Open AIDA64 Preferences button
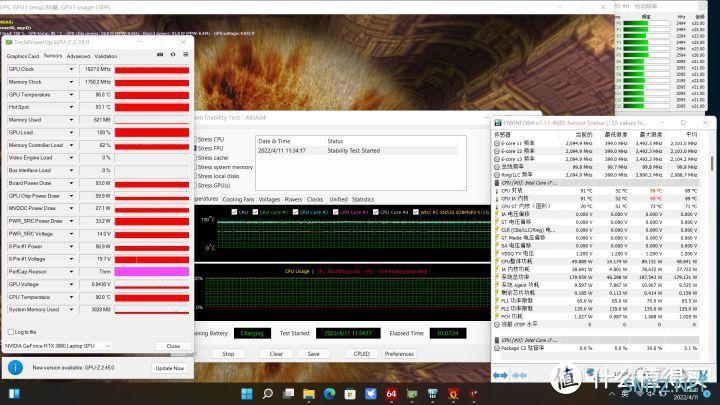Viewport: 720px width, 405px height. [399, 354]
